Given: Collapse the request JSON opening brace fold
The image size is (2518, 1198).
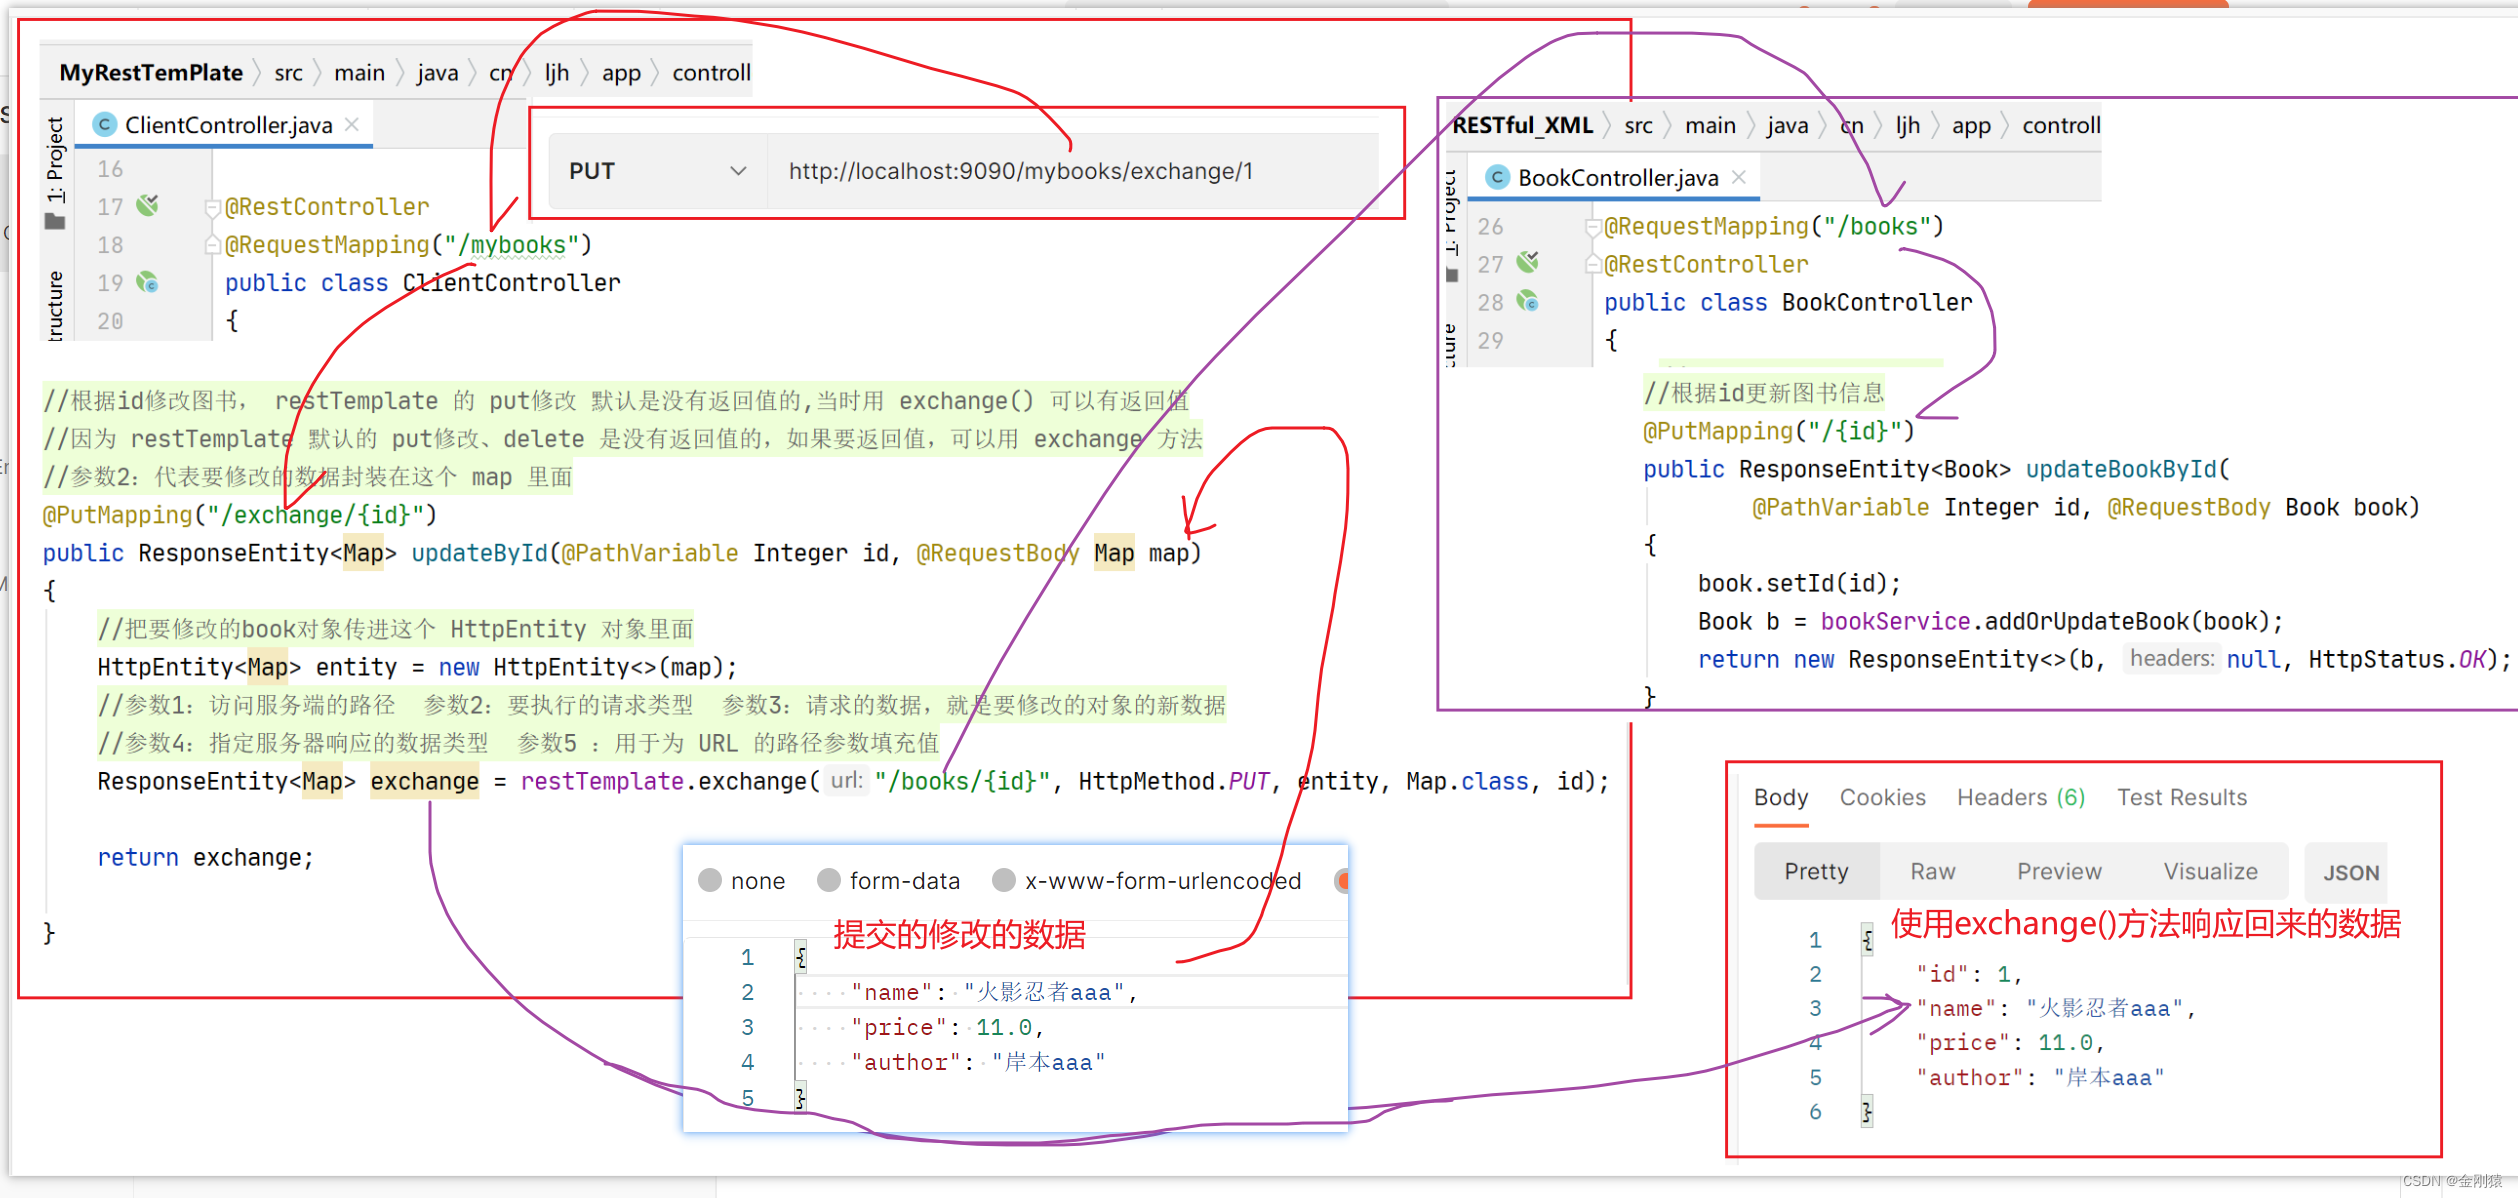Looking at the screenshot, I should pyautogui.click(x=801, y=957).
